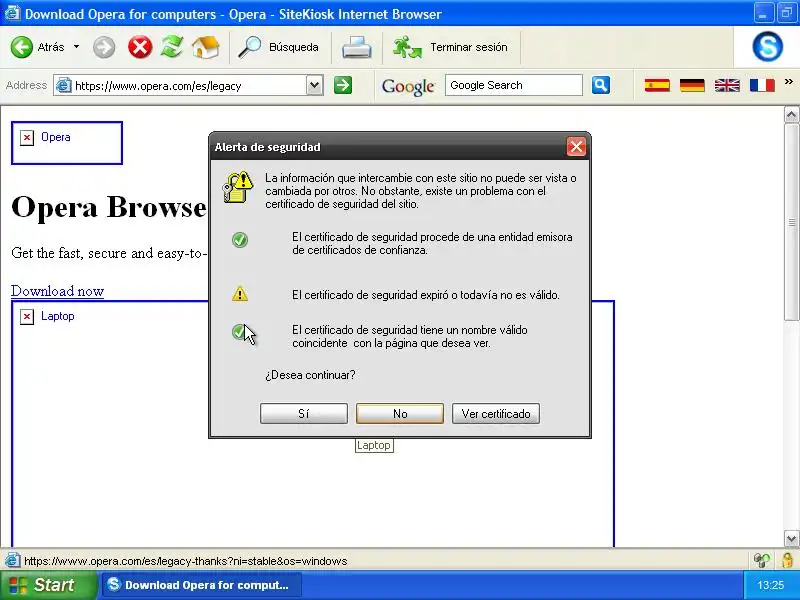Viewport: 800px width, 600px height.
Task: Click the address bar page icon
Action: pos(63,85)
